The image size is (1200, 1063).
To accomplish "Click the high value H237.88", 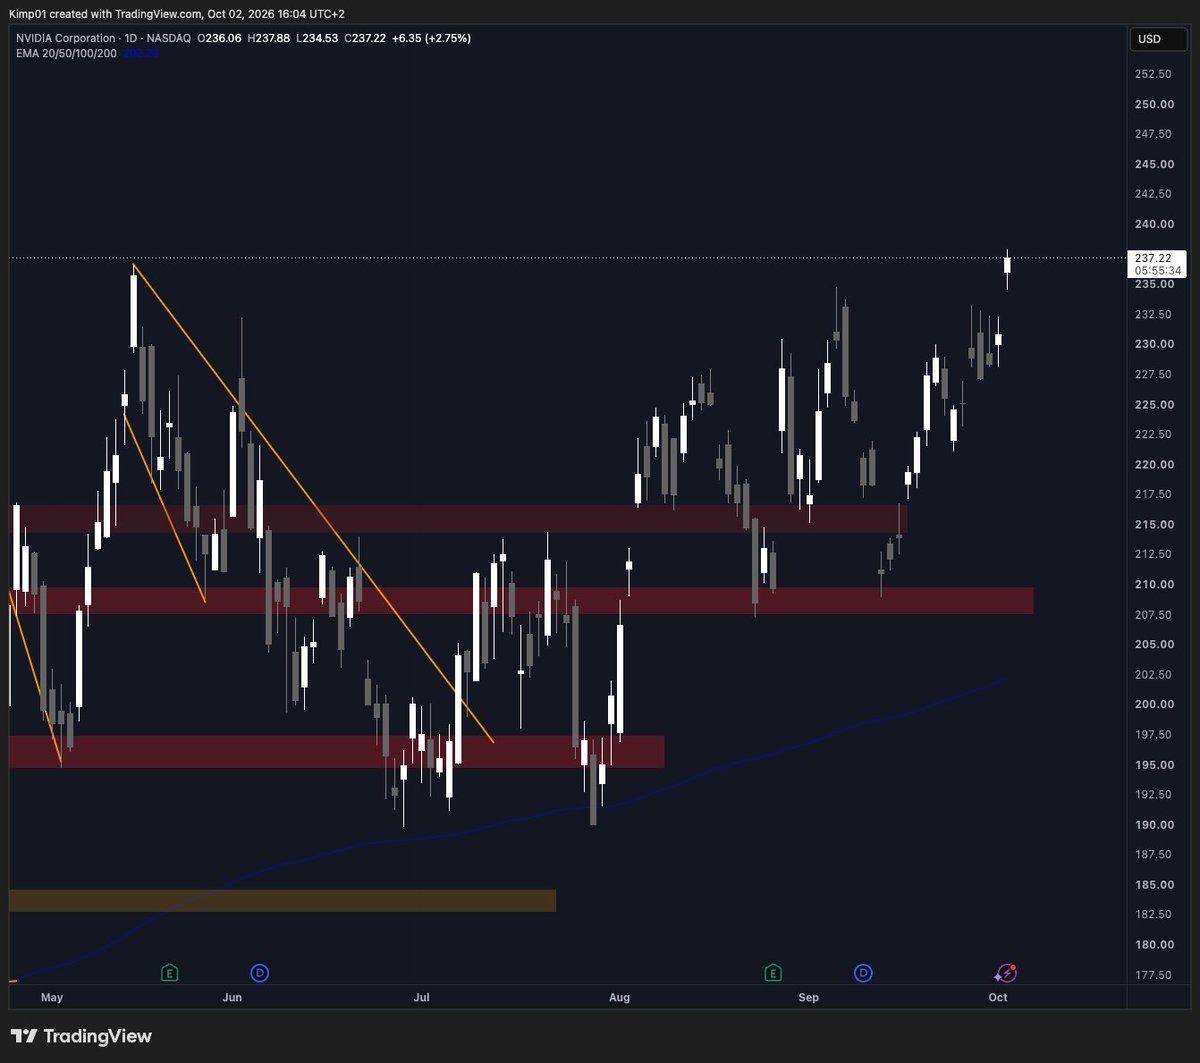I will pos(269,38).
